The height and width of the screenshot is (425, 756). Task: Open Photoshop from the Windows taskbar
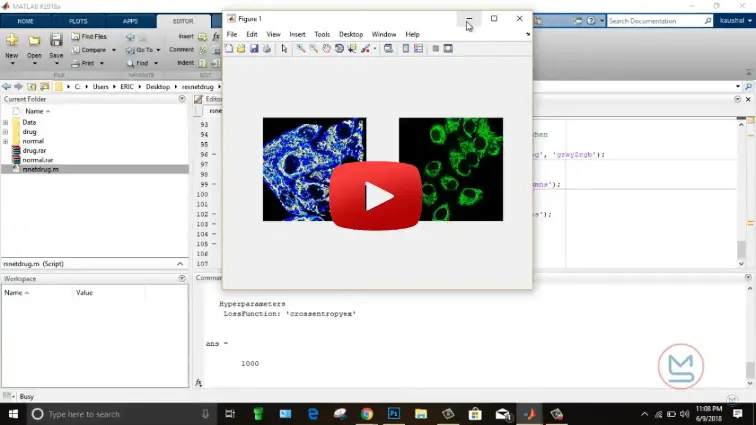tap(394, 414)
